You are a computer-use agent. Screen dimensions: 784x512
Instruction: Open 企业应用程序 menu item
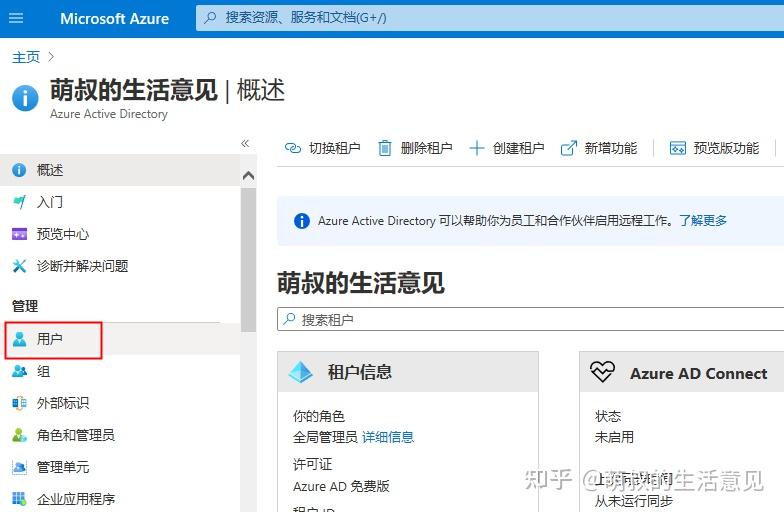coord(120,499)
